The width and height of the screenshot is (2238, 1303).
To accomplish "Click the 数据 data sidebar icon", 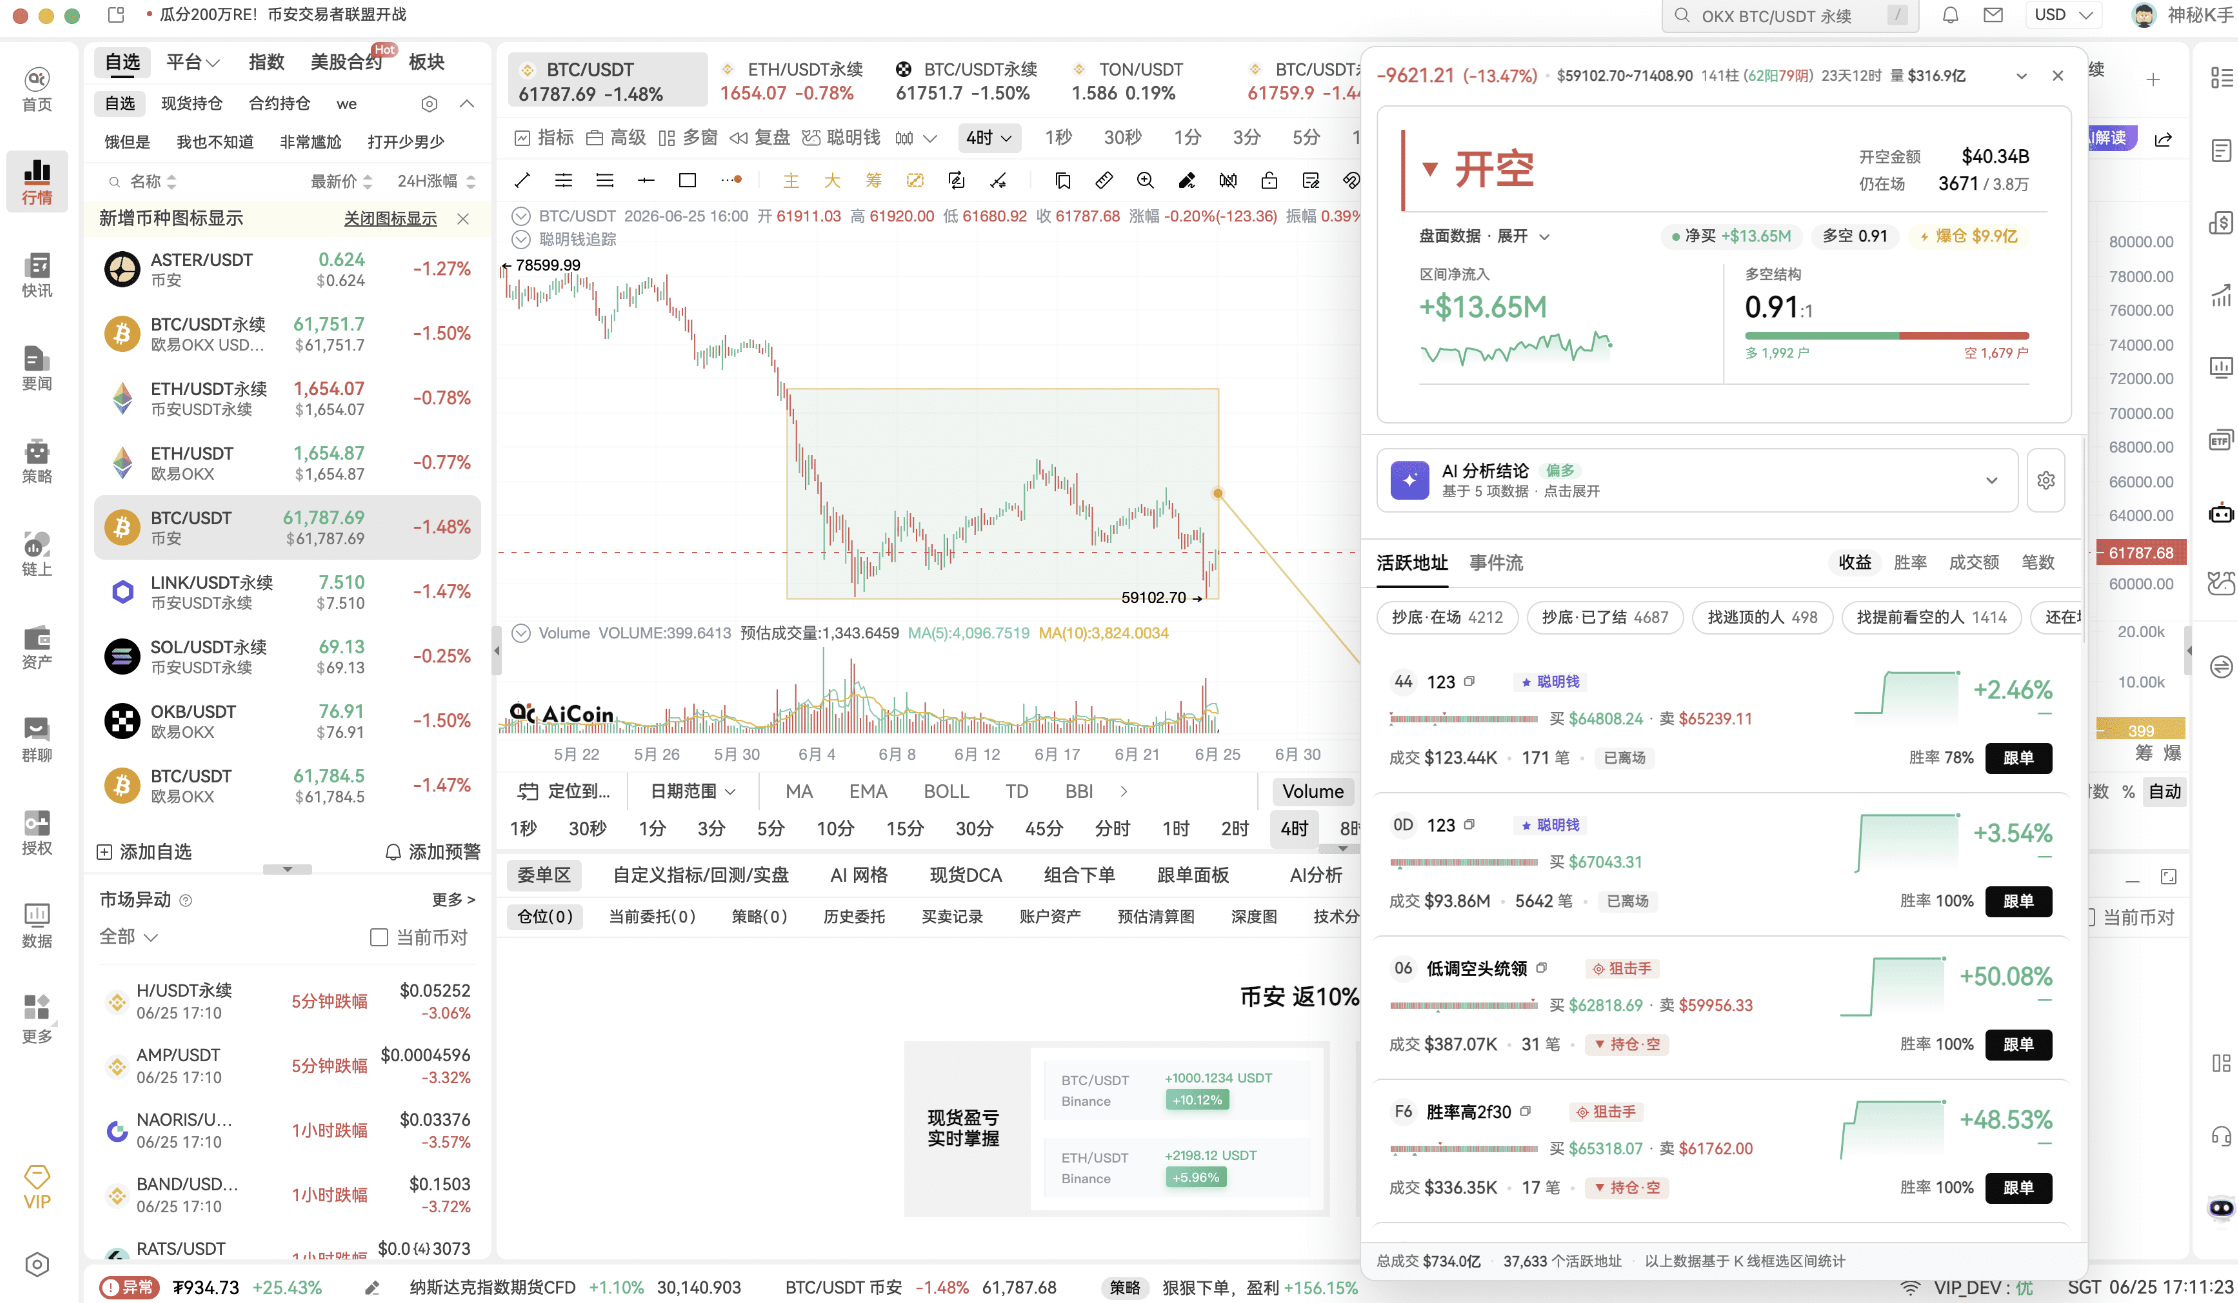I will tap(37, 926).
